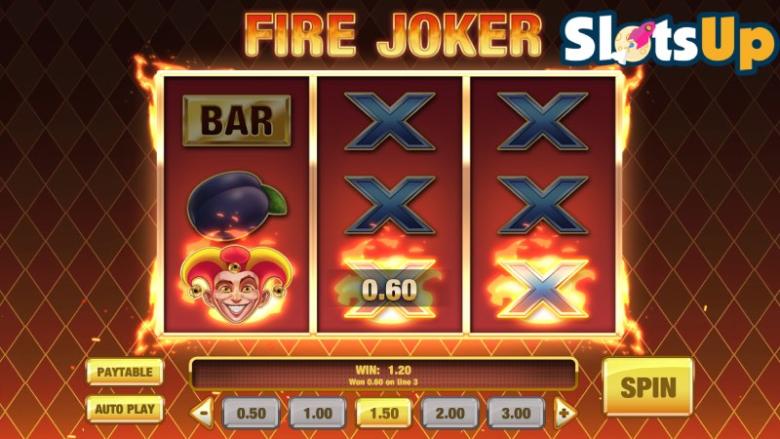Select the 0.50 bet amount
This screenshot has width=780, height=439.
(251, 413)
